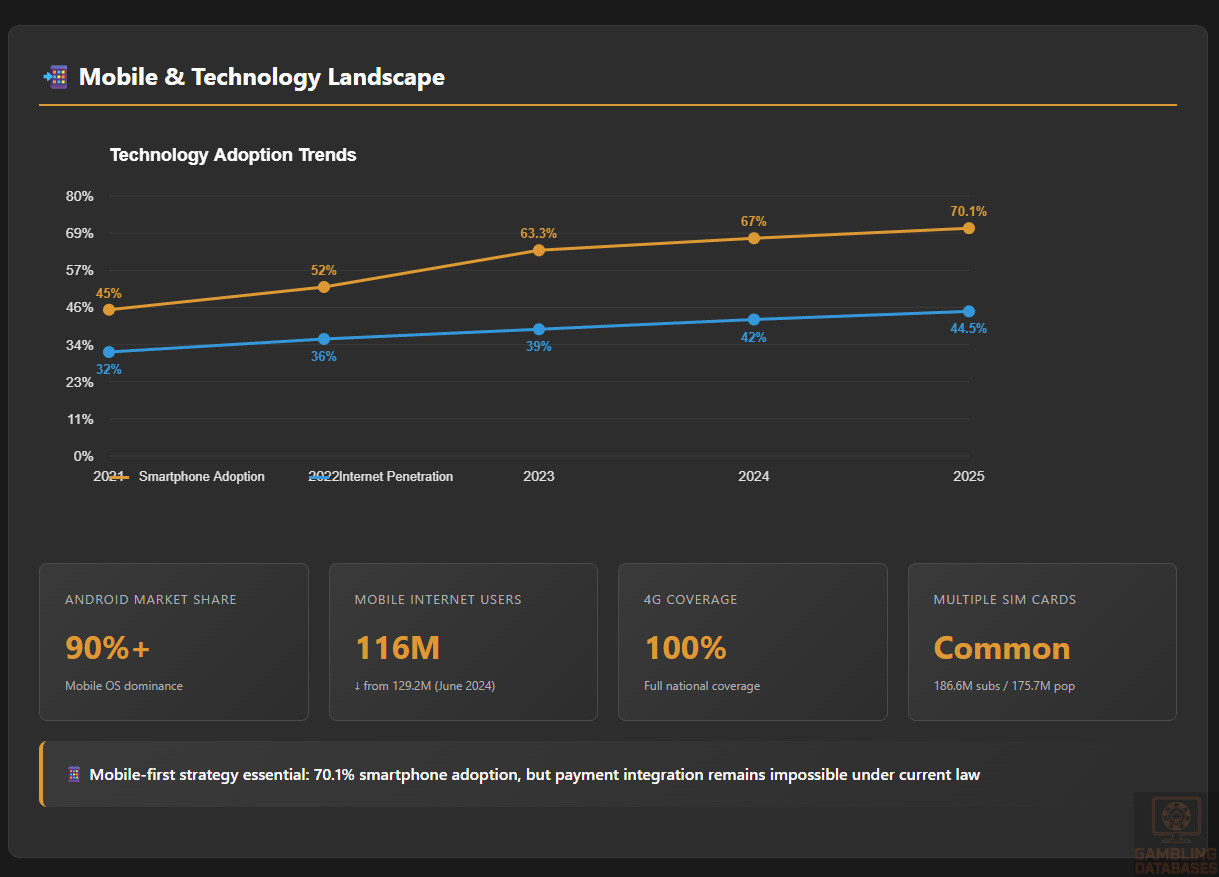
Task: Click the orange Smartphone Adoption legend line marker
Action: 119,477
